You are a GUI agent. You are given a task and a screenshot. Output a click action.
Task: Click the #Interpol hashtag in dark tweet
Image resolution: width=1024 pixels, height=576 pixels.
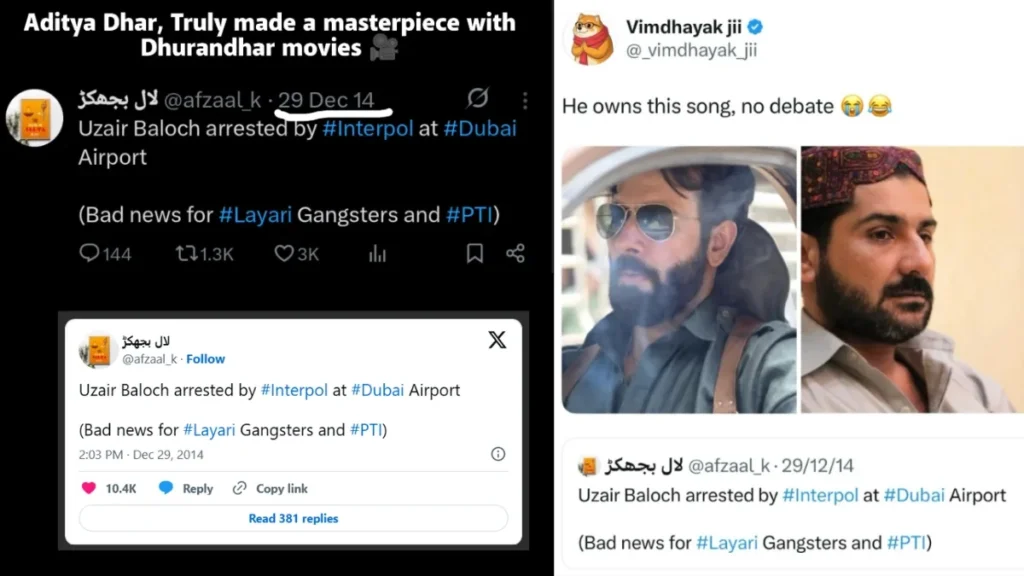click(x=367, y=129)
